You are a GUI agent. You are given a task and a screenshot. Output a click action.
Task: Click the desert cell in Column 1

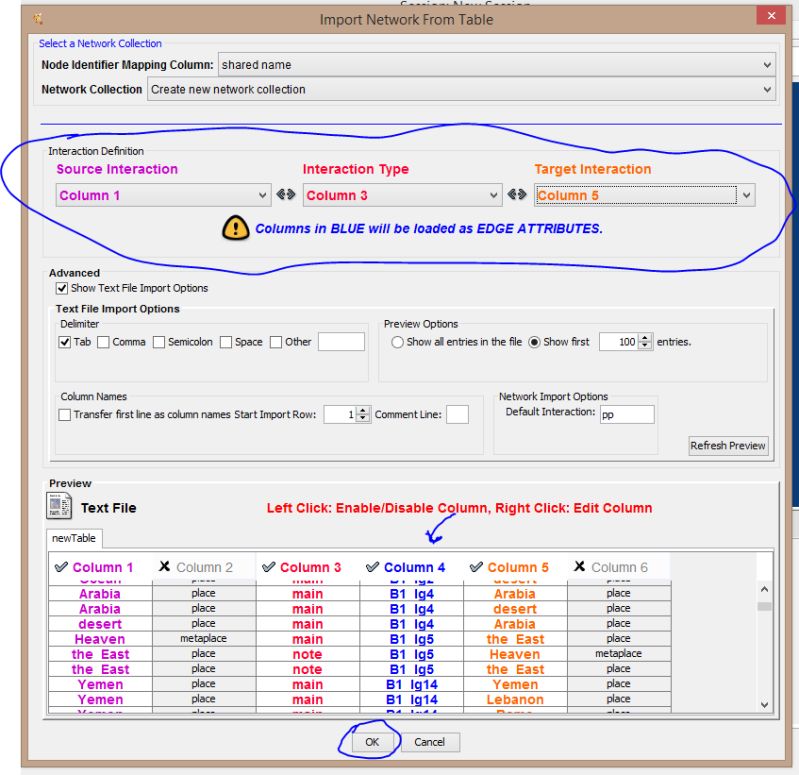100,624
